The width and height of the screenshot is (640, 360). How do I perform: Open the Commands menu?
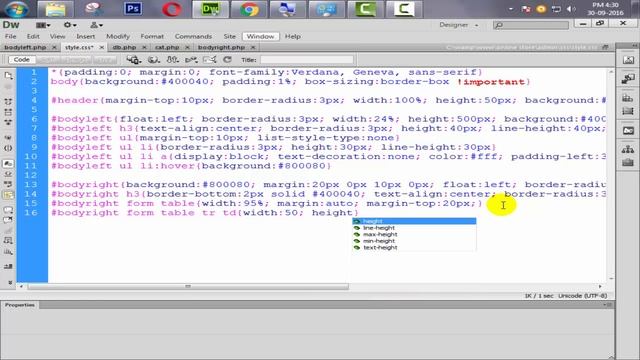tap(193, 36)
